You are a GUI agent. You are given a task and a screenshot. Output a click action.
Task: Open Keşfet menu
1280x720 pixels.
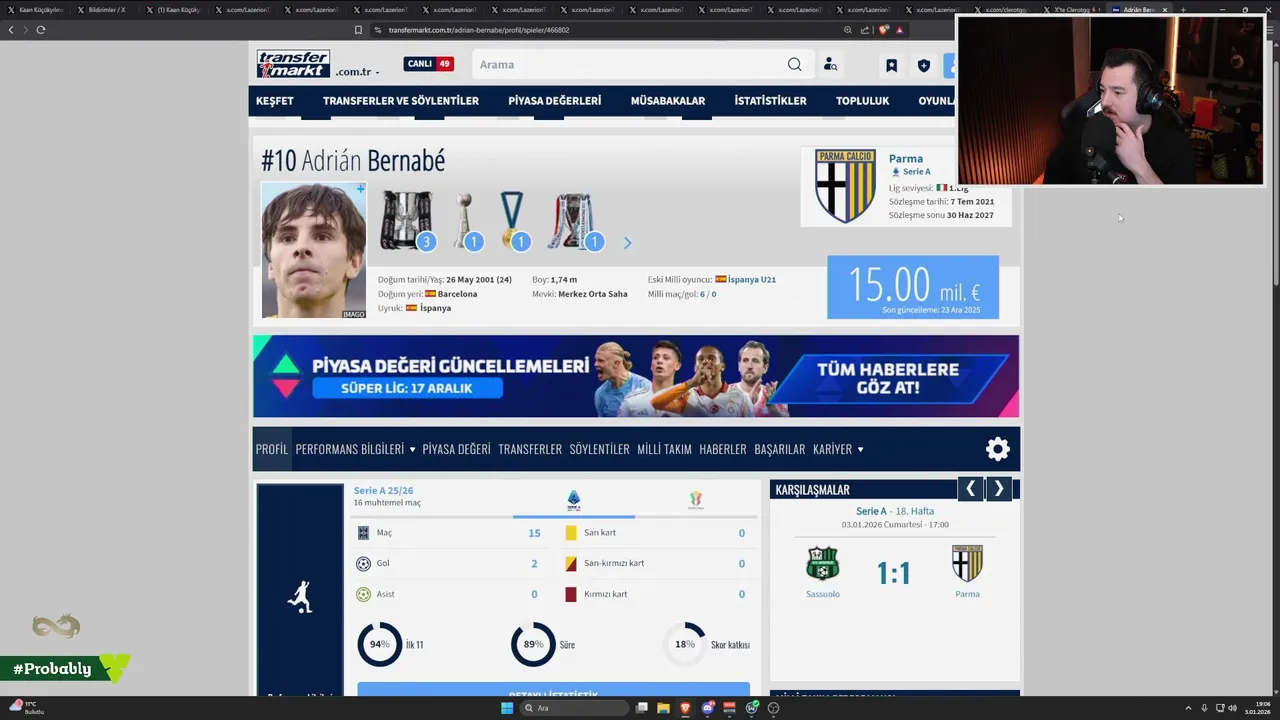pos(275,101)
